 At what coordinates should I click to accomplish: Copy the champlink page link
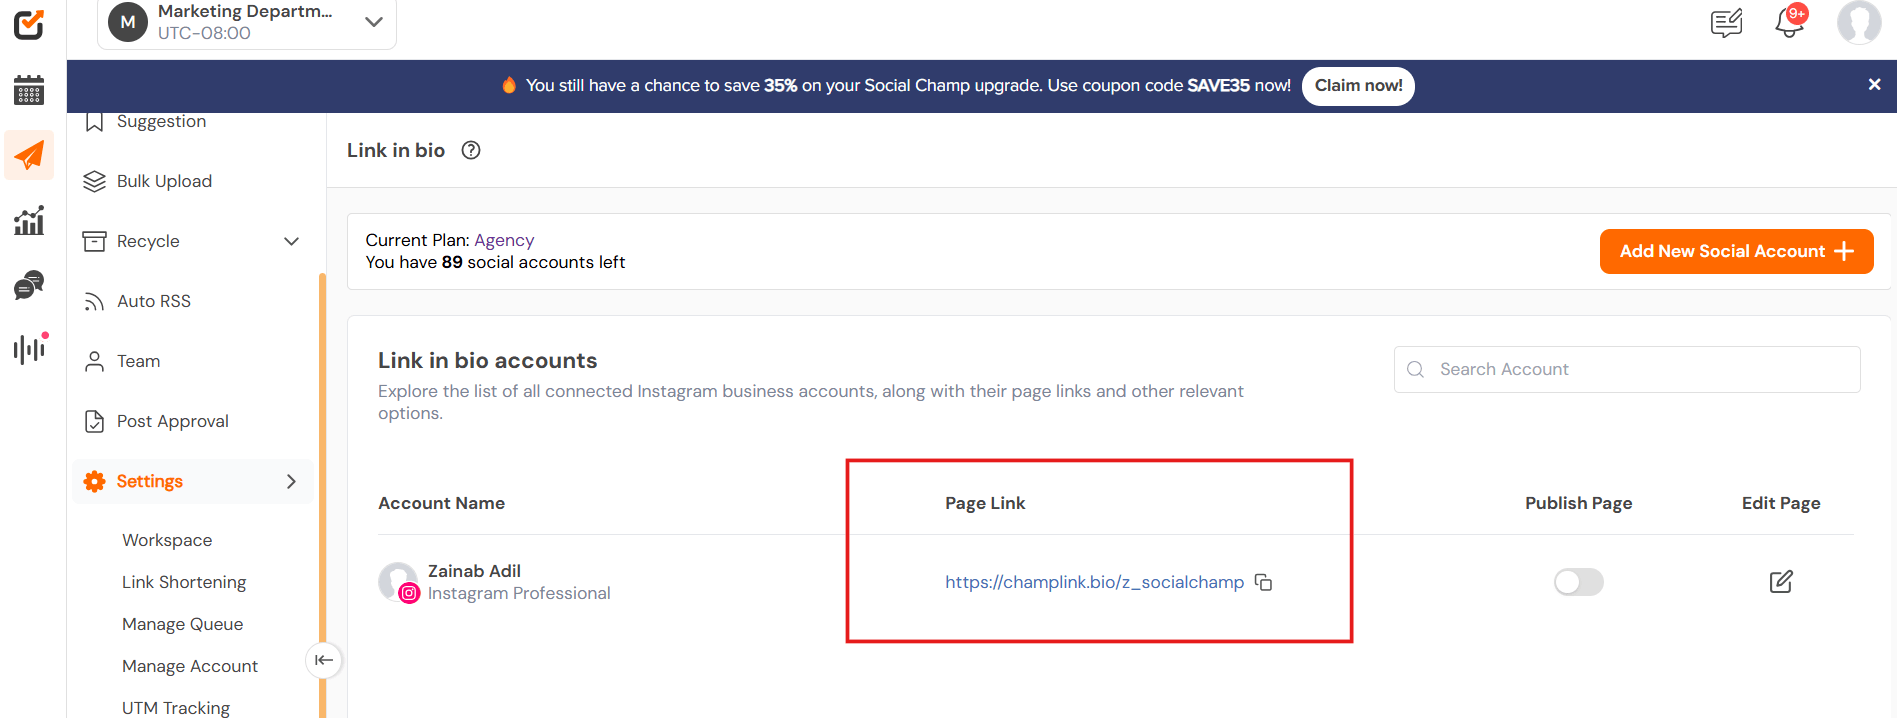1264,582
